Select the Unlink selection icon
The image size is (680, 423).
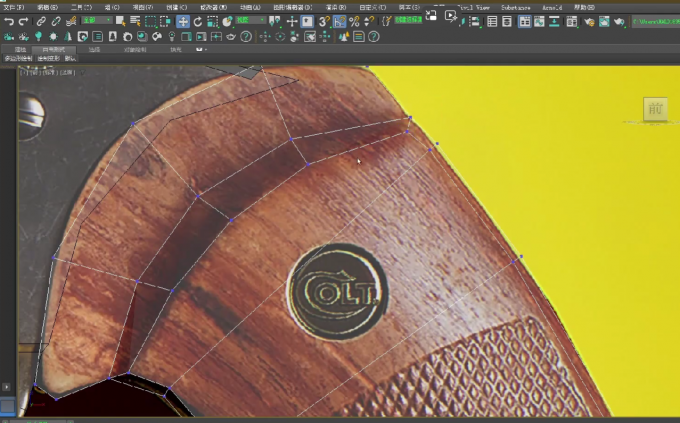pyautogui.click(x=56, y=21)
